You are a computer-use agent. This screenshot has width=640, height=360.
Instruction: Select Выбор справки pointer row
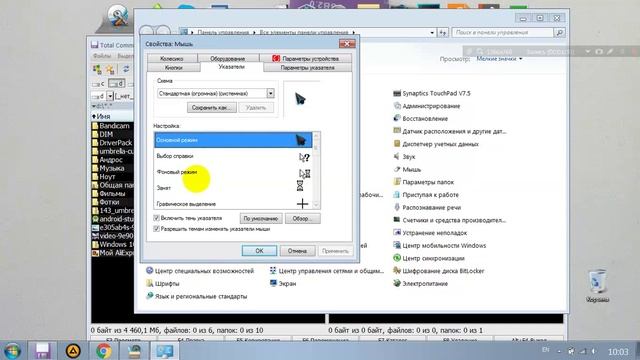(233, 156)
